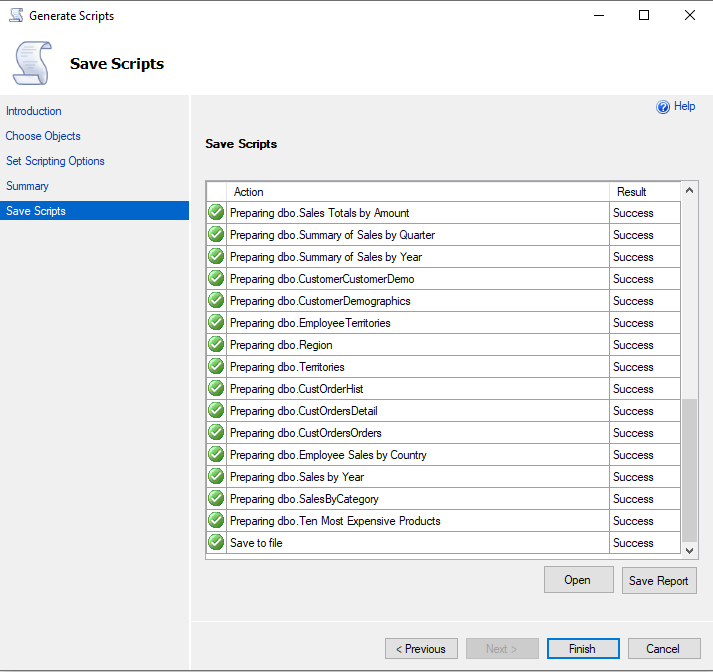
Task: Click the large scroll icon beside Save Scripts heading
Action: (x=32, y=63)
